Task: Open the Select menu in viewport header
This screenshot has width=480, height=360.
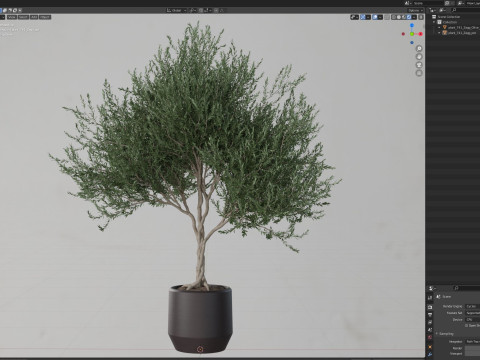Action: [x=23, y=17]
